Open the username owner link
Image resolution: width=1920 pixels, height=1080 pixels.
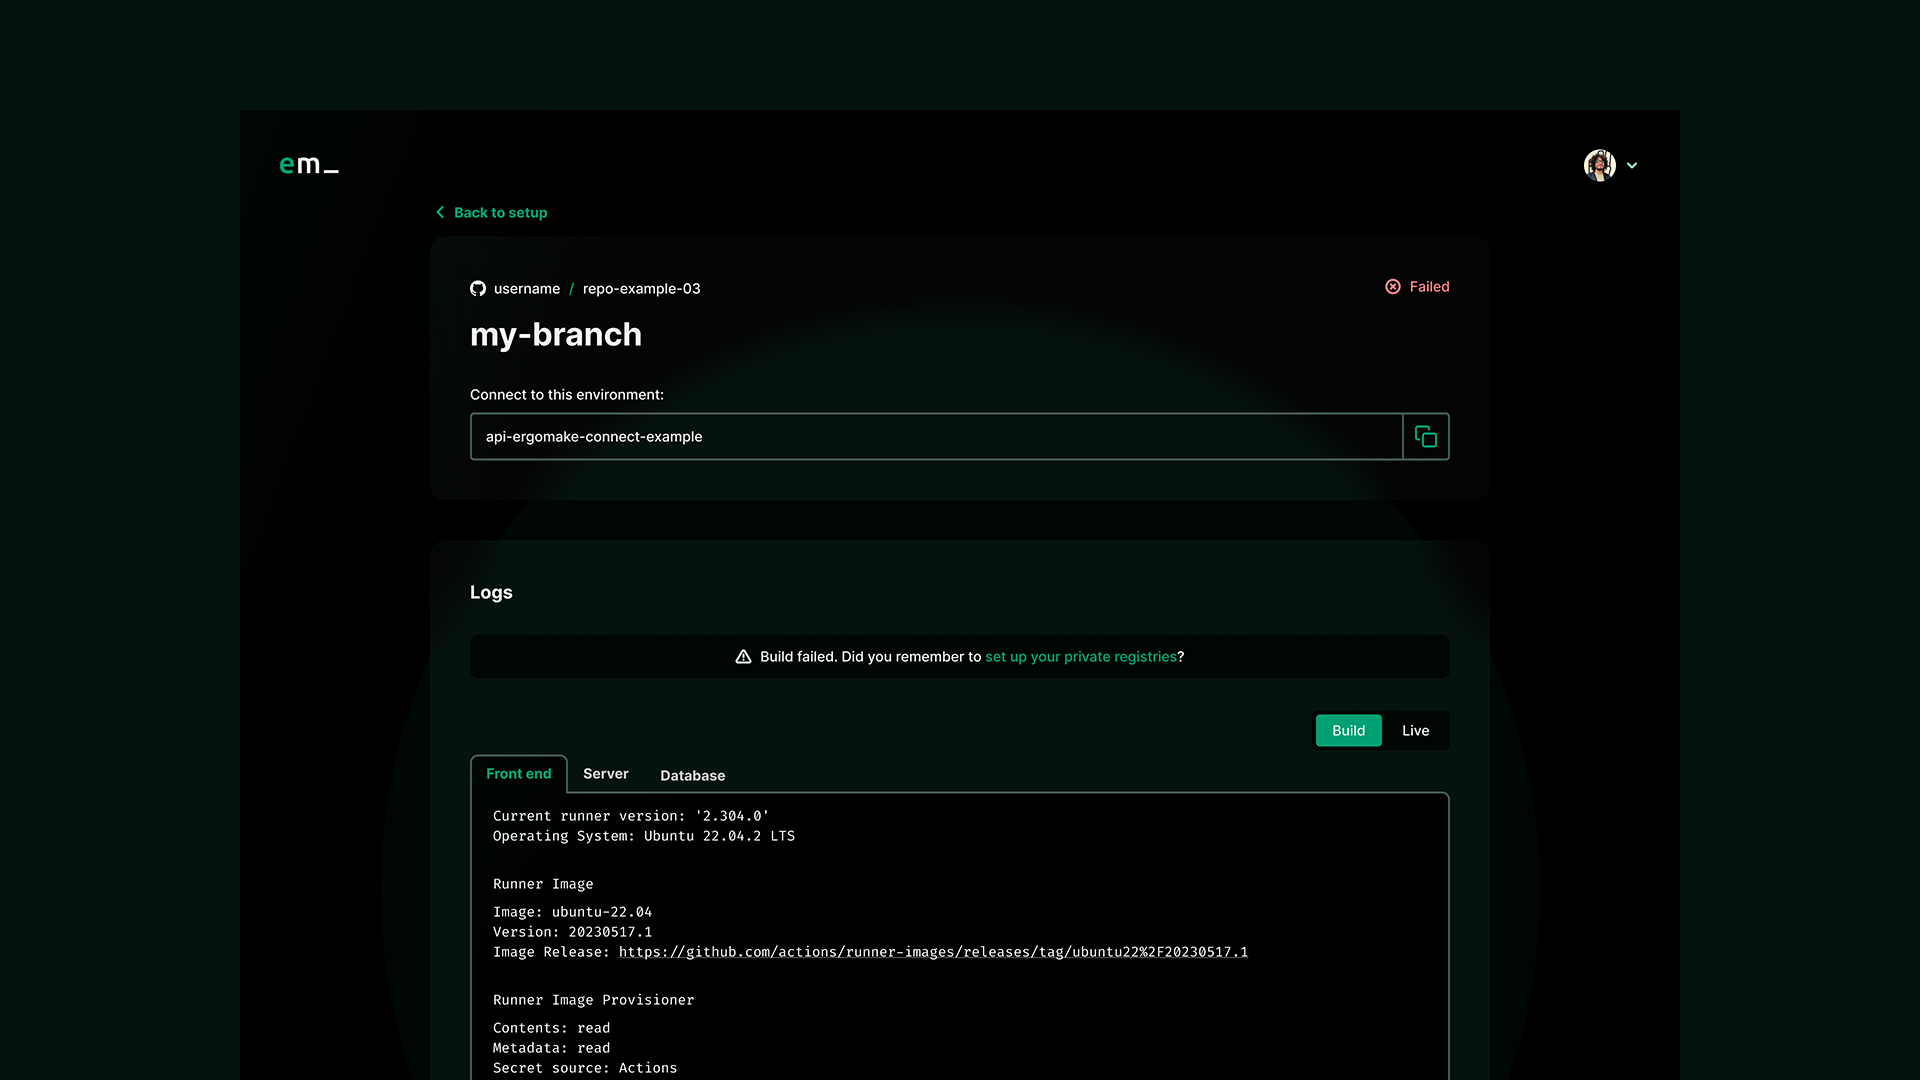point(526,288)
